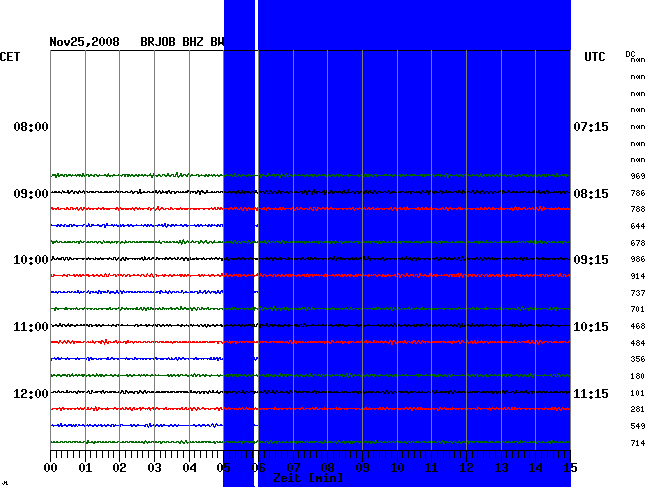Click the CET time label "10:00"

click(31, 260)
